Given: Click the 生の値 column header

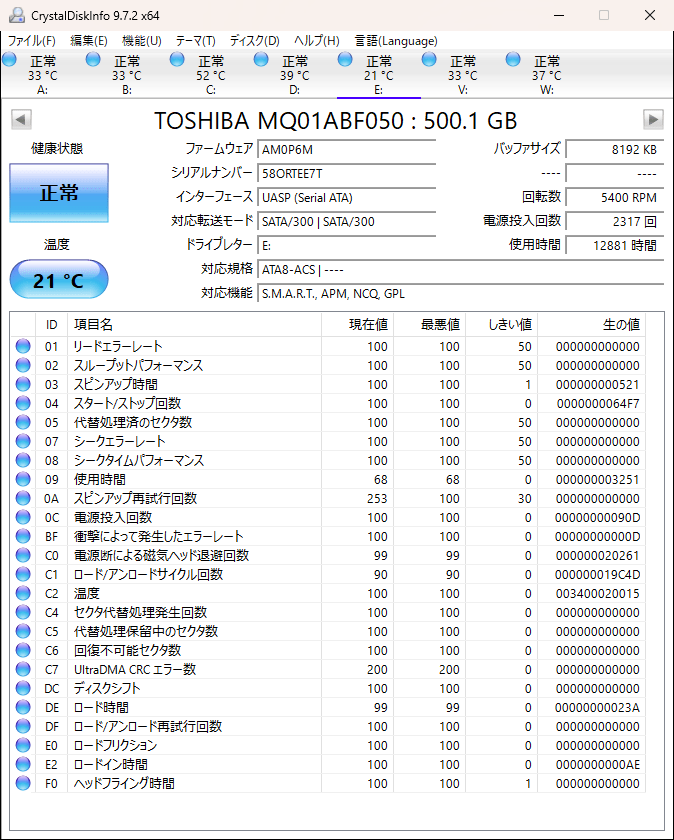Looking at the screenshot, I should [620, 325].
